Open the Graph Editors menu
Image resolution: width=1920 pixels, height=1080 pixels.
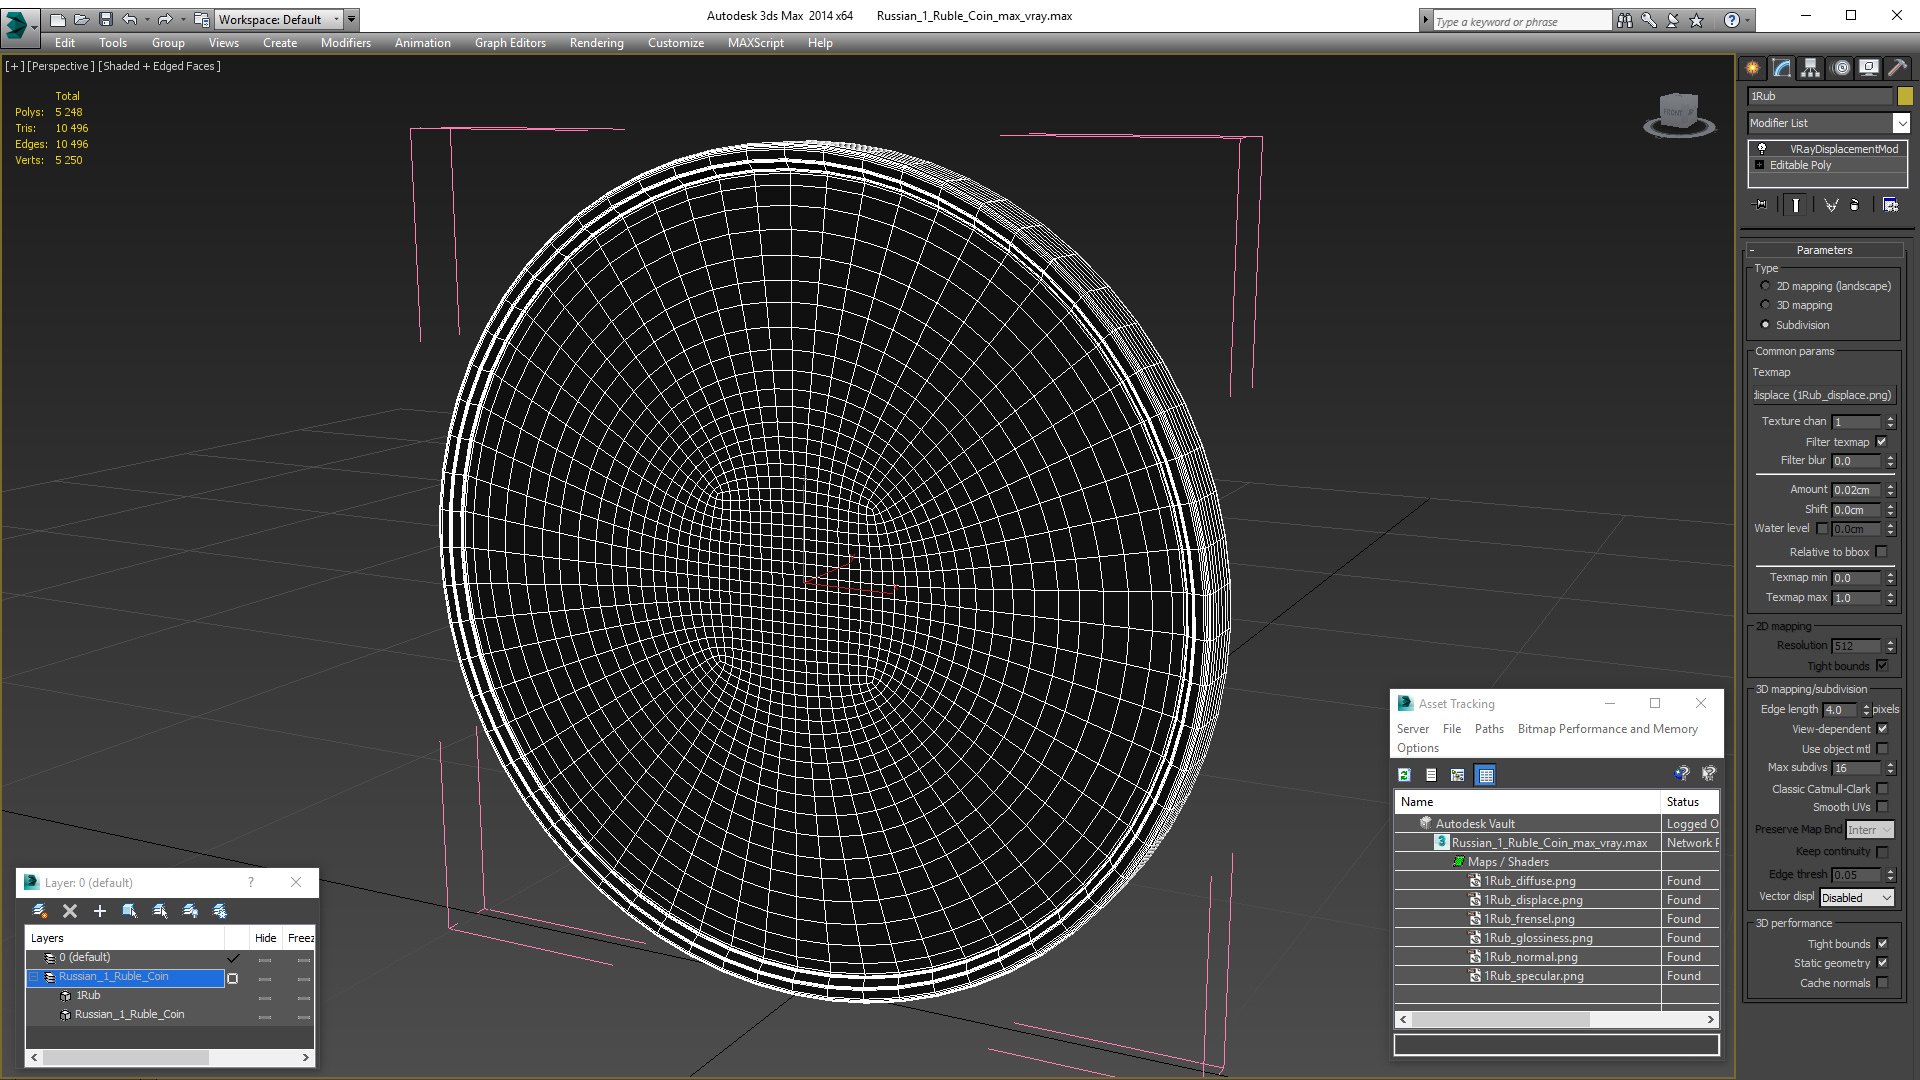click(x=510, y=43)
